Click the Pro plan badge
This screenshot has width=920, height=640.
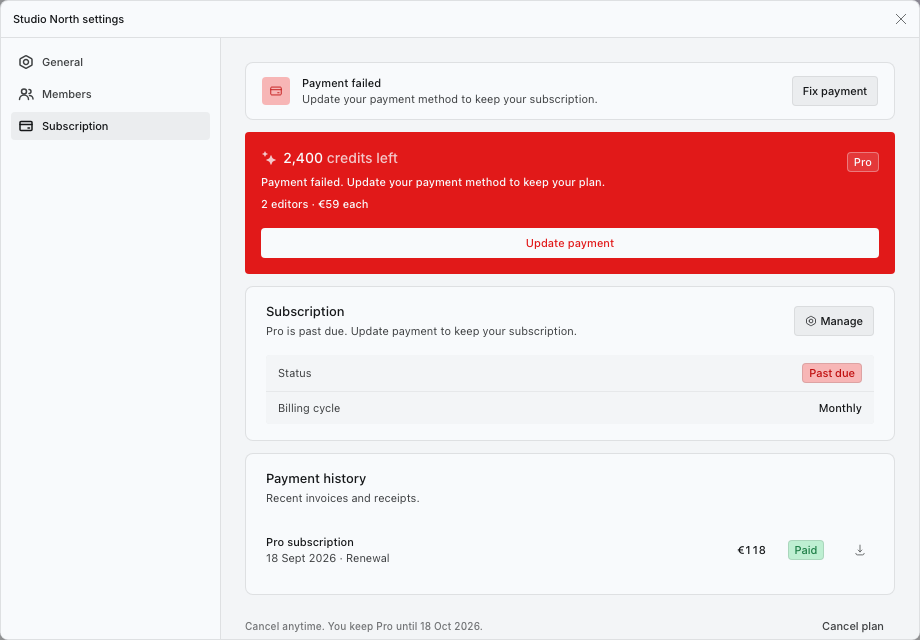point(862,162)
